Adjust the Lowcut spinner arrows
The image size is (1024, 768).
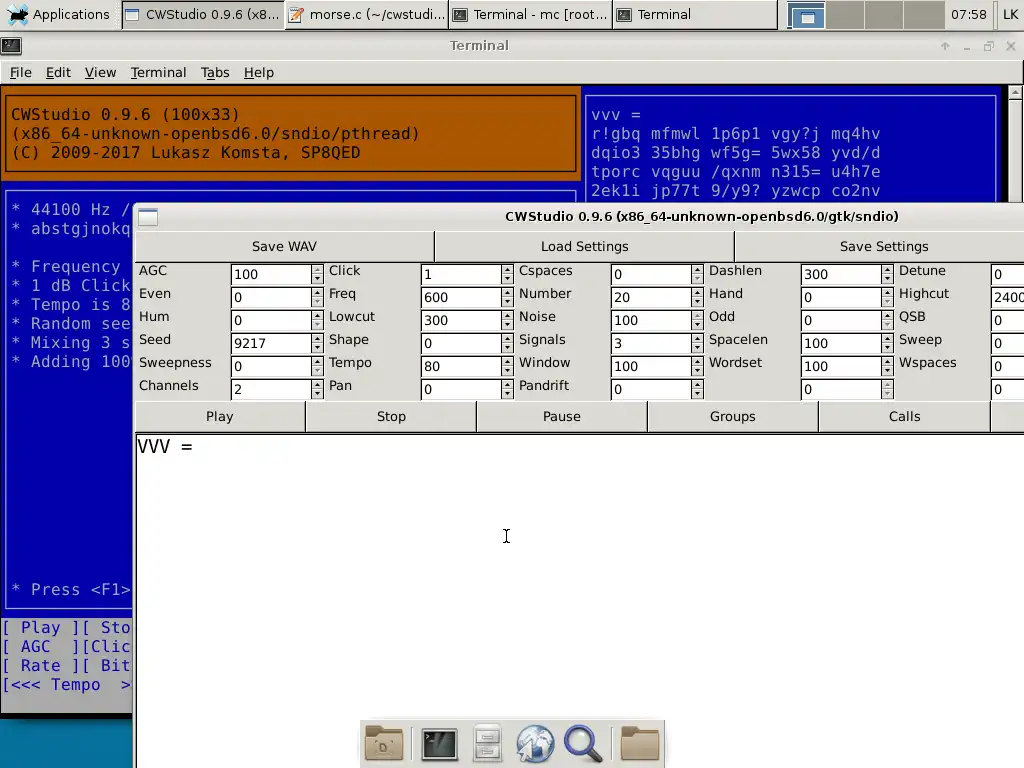tap(507, 320)
